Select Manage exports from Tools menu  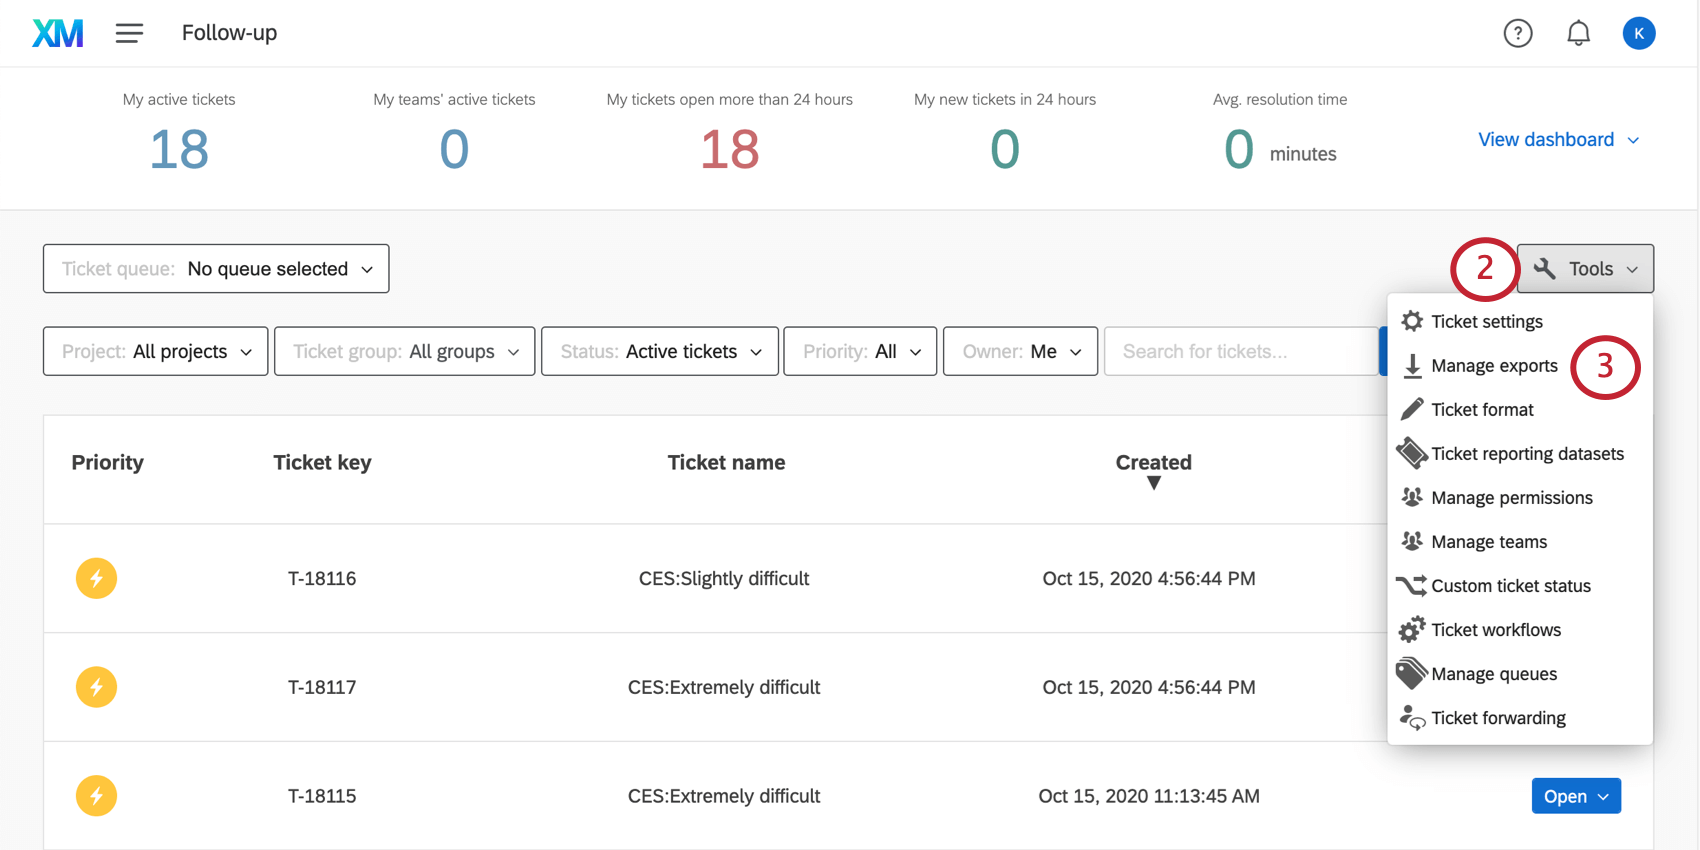click(x=1493, y=366)
